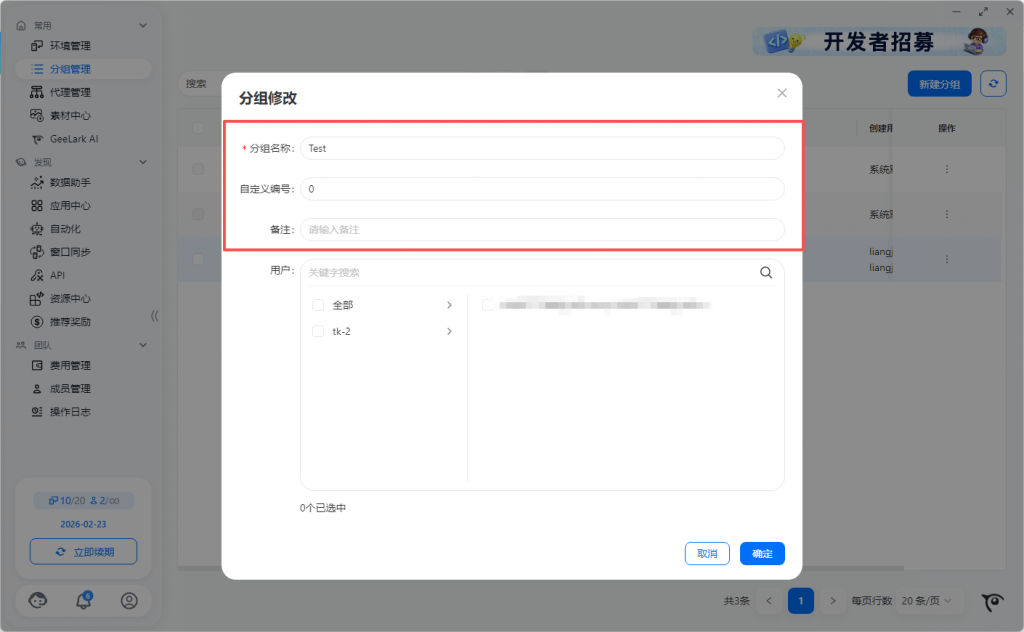
Task: Click the customer support face icon
Action: 39,600
